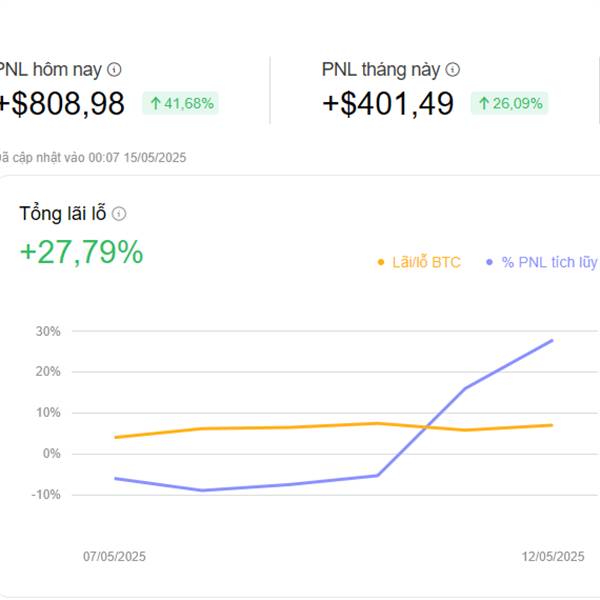
Task: Select the +$401,49 monthly PNL value
Action: [388, 103]
